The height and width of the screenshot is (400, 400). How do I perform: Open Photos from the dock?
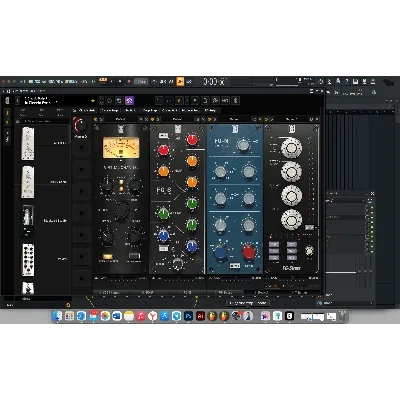[x=105, y=316]
